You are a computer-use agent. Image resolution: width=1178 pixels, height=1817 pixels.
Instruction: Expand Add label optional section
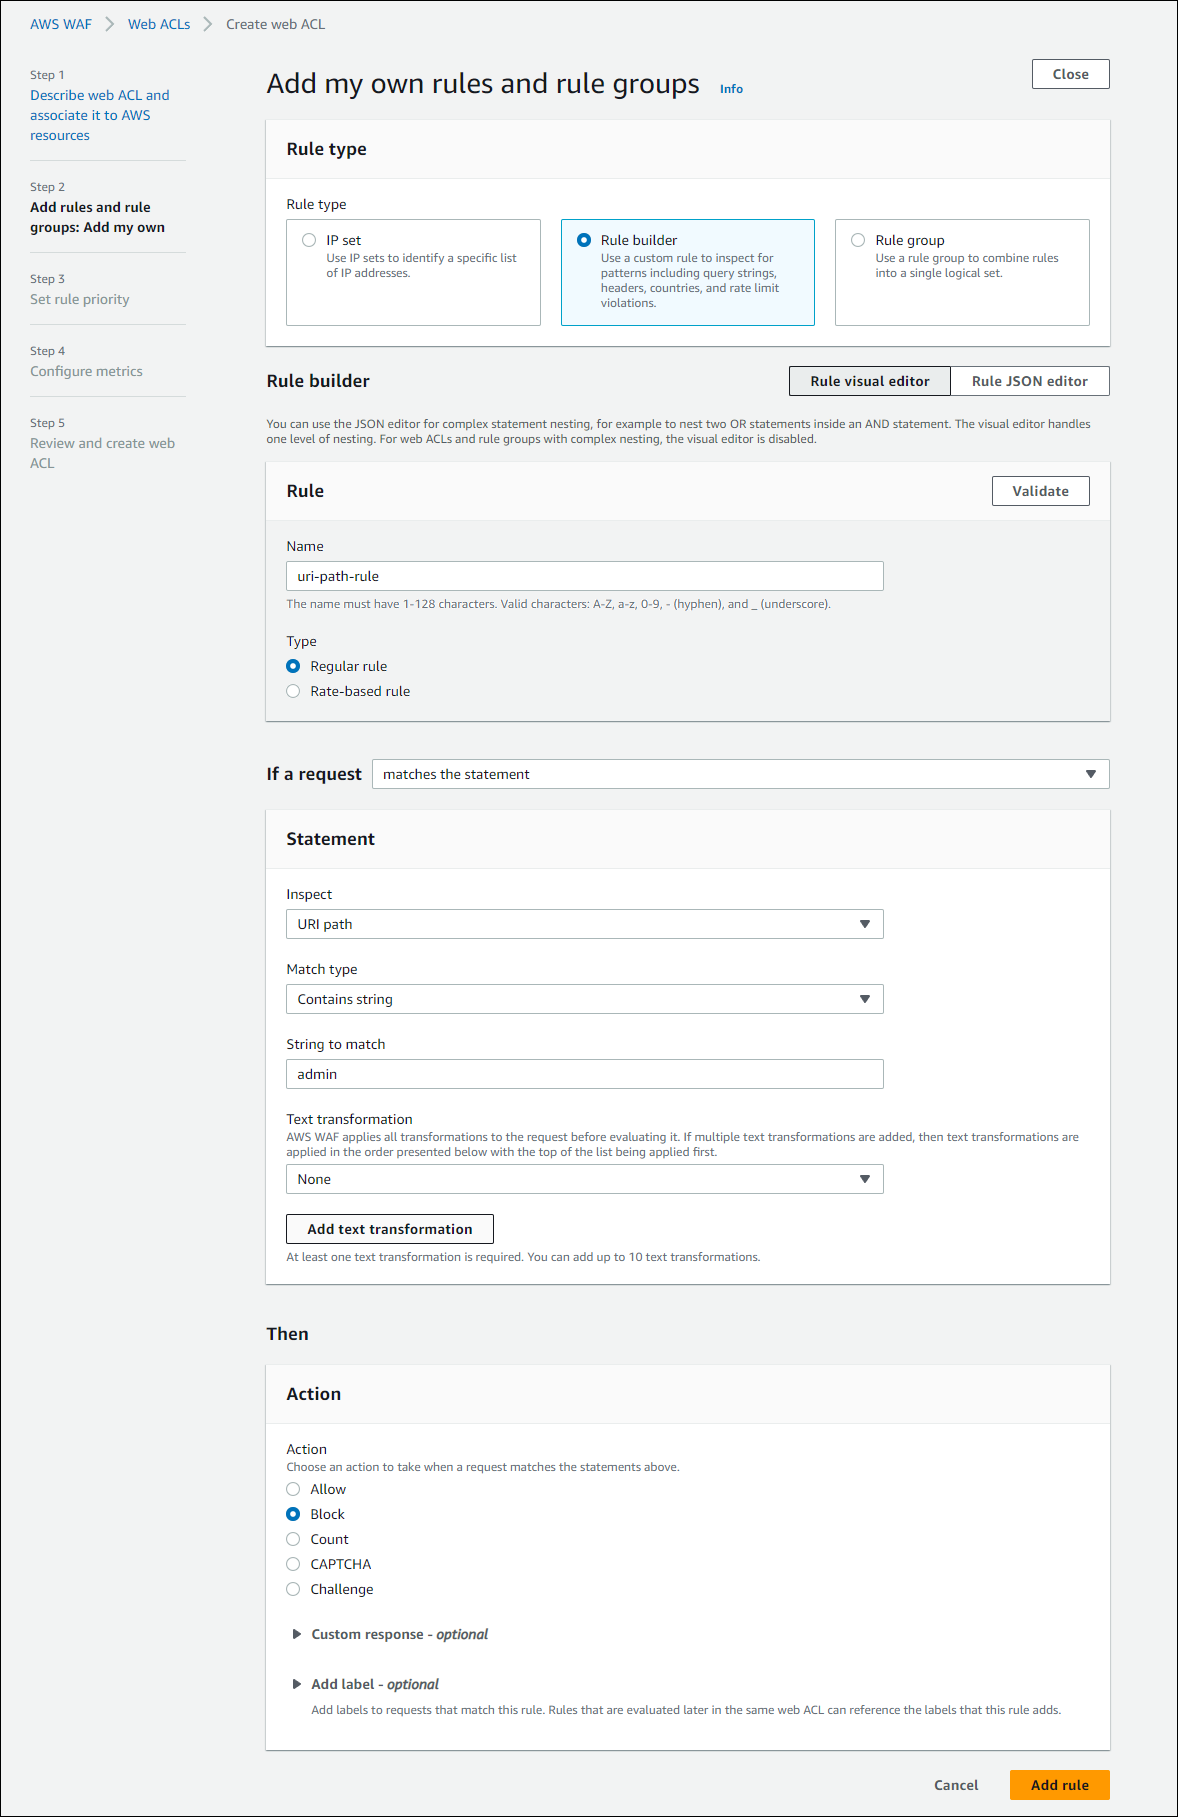pyautogui.click(x=365, y=1684)
